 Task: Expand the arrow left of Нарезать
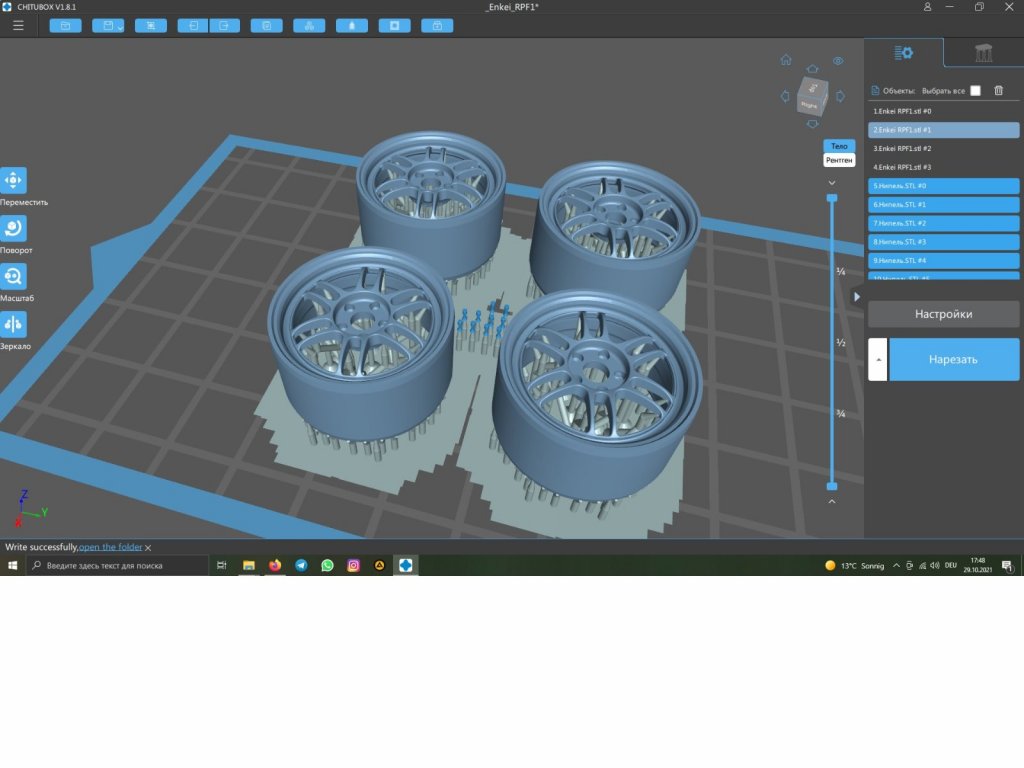click(x=877, y=359)
